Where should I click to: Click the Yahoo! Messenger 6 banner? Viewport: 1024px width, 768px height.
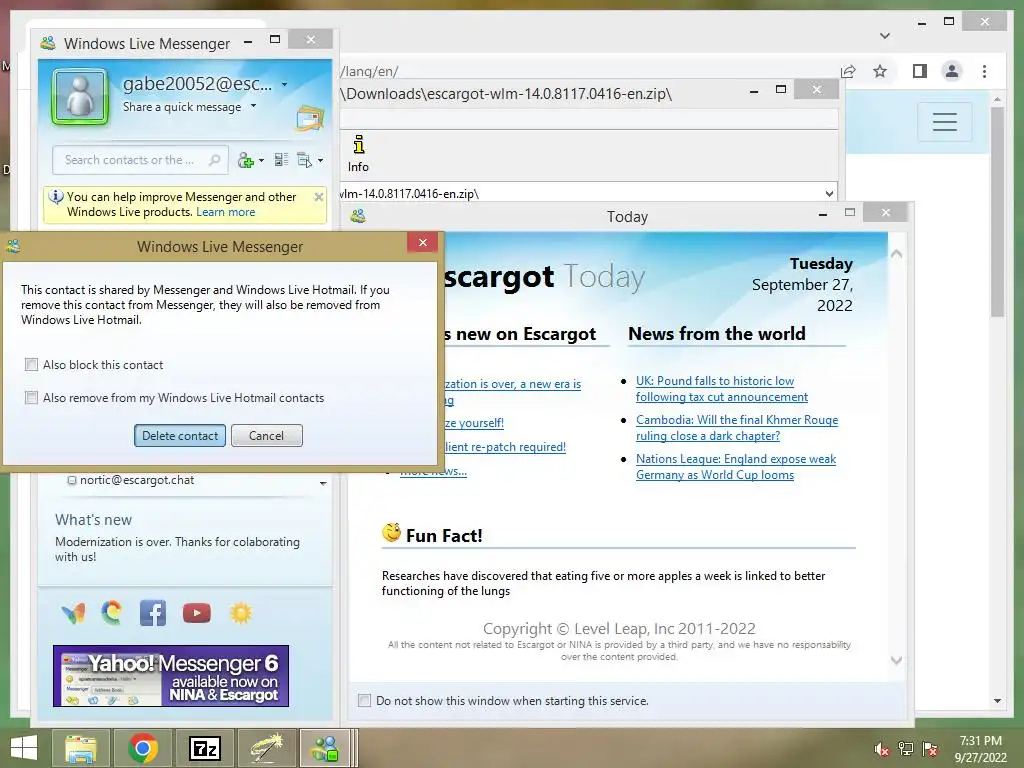pos(171,676)
